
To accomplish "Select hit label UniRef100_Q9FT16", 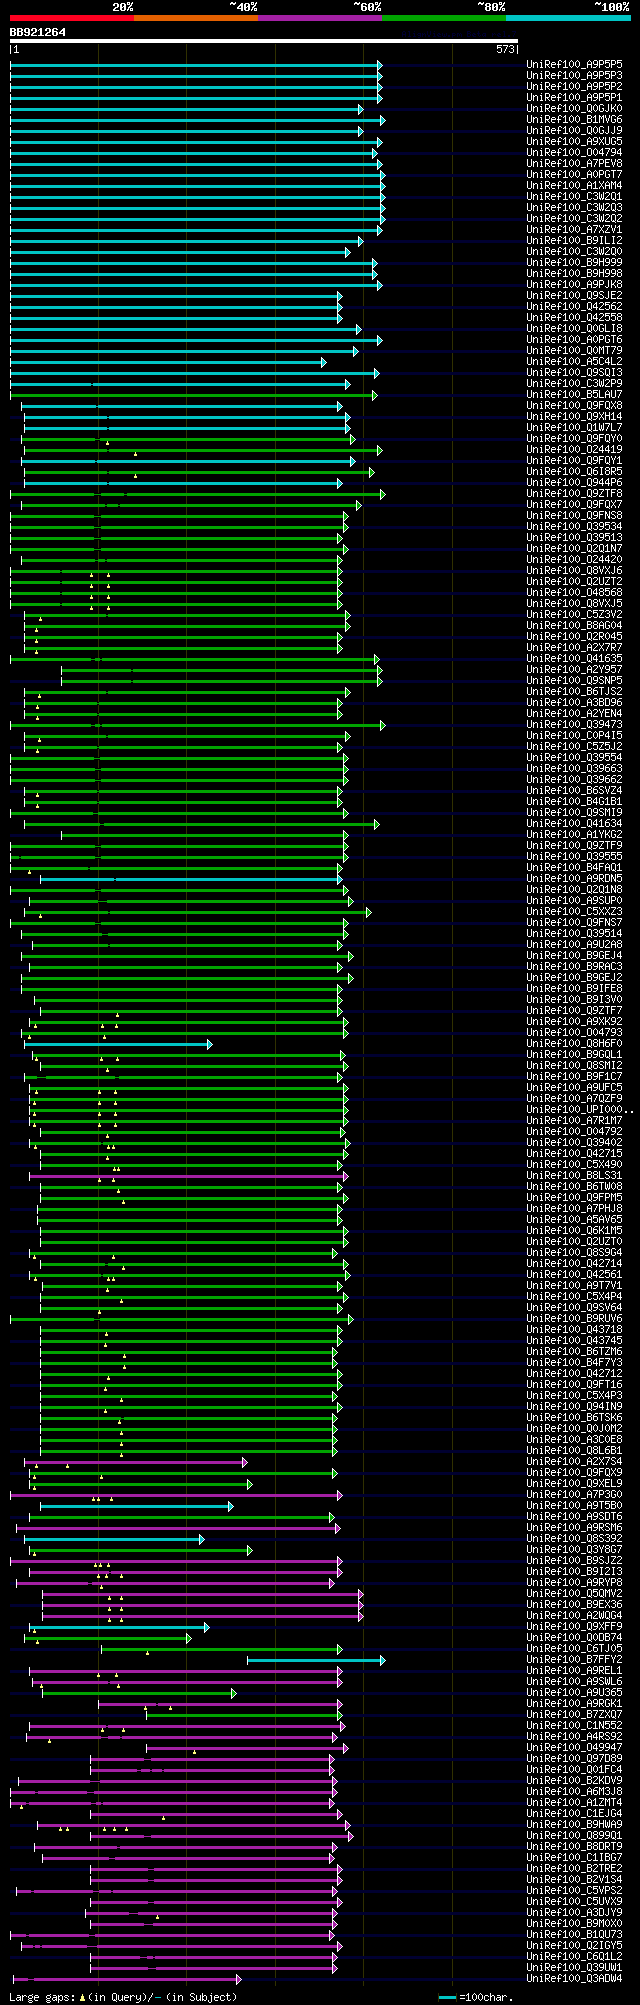I will tap(574, 1384).
